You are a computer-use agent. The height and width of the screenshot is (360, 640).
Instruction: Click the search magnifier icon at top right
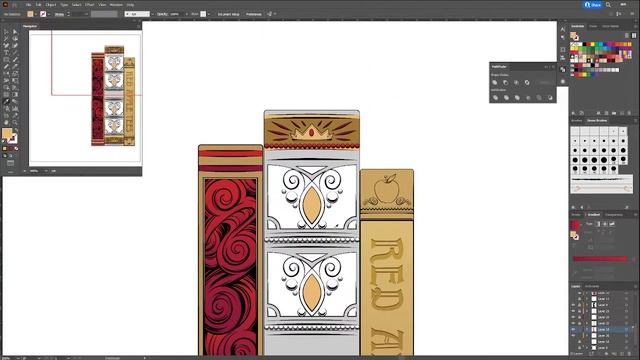coord(609,5)
